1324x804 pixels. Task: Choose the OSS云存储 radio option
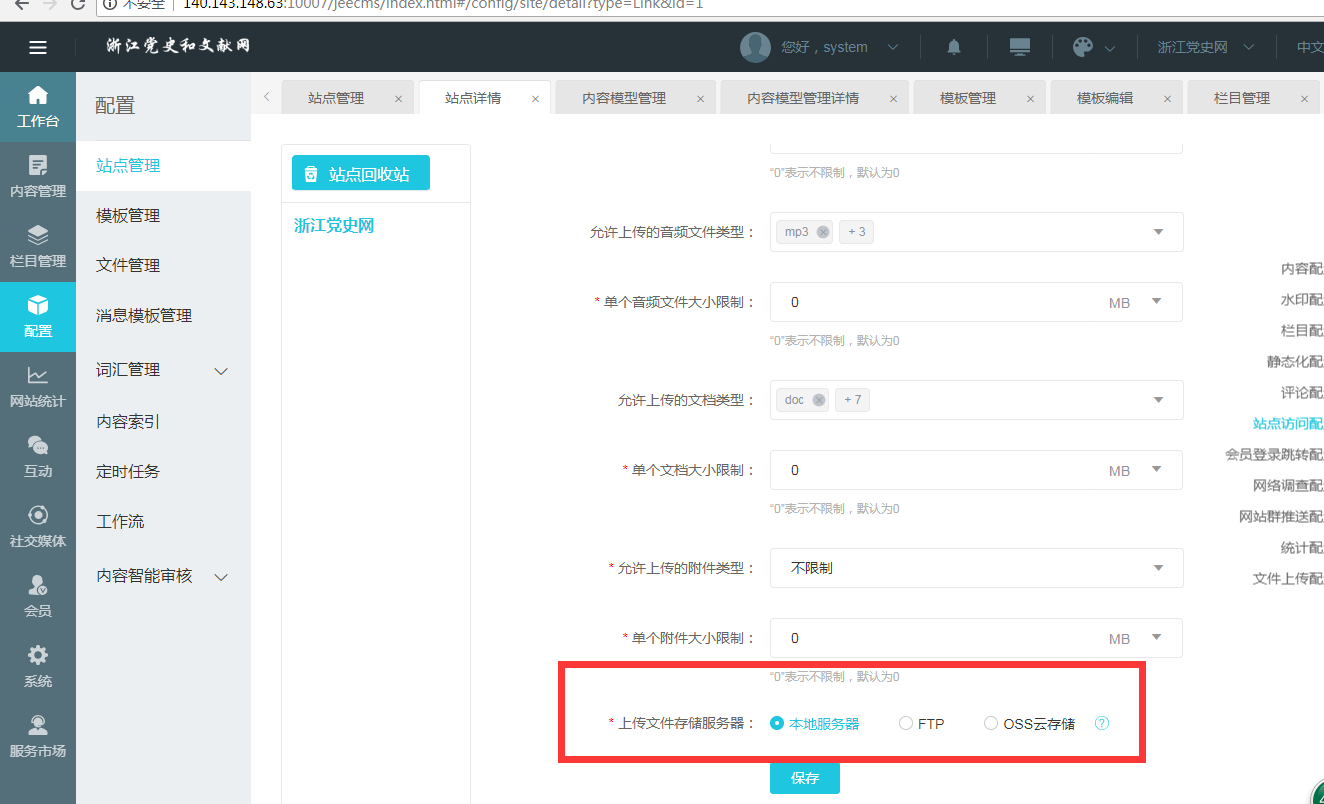click(x=991, y=723)
